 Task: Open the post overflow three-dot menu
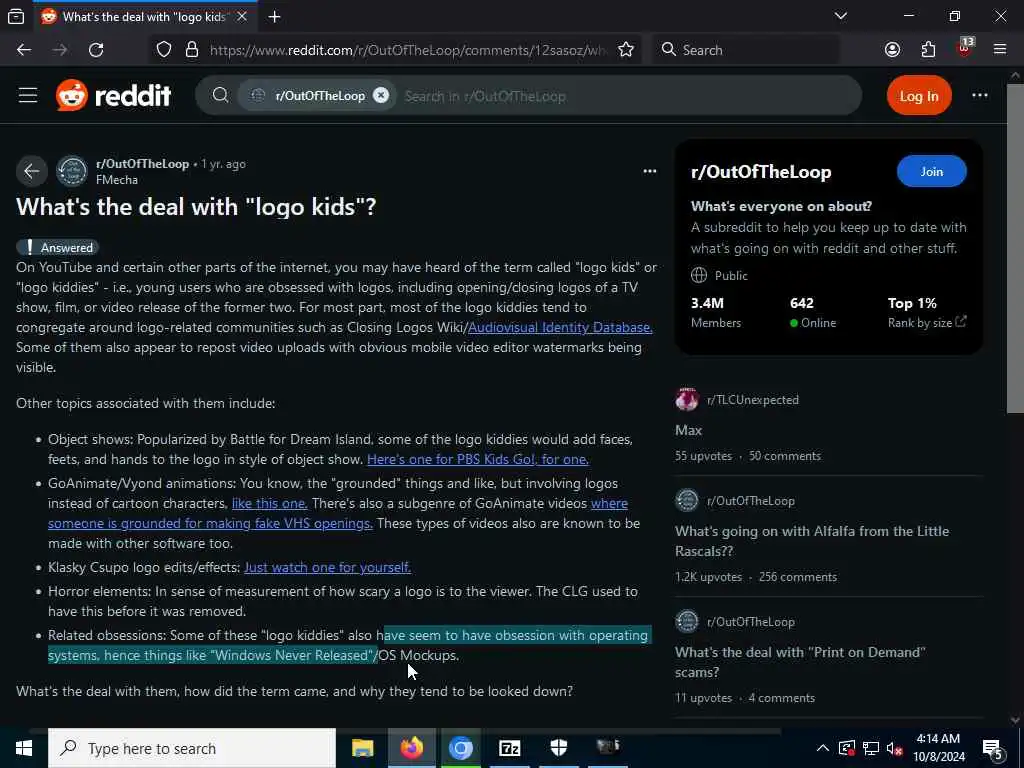(x=649, y=171)
